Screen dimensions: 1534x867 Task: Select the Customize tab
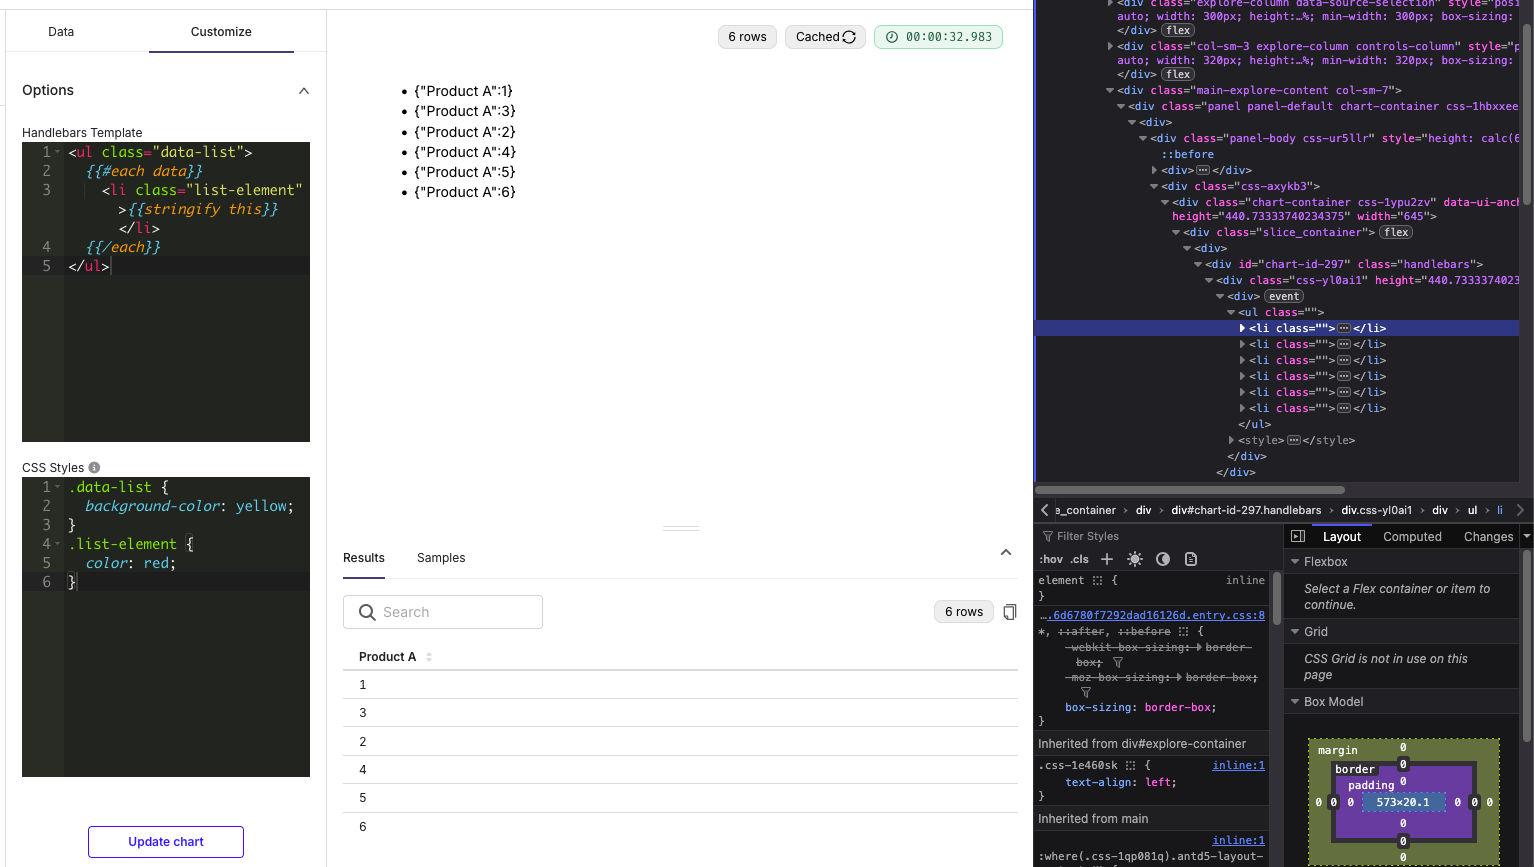point(221,32)
